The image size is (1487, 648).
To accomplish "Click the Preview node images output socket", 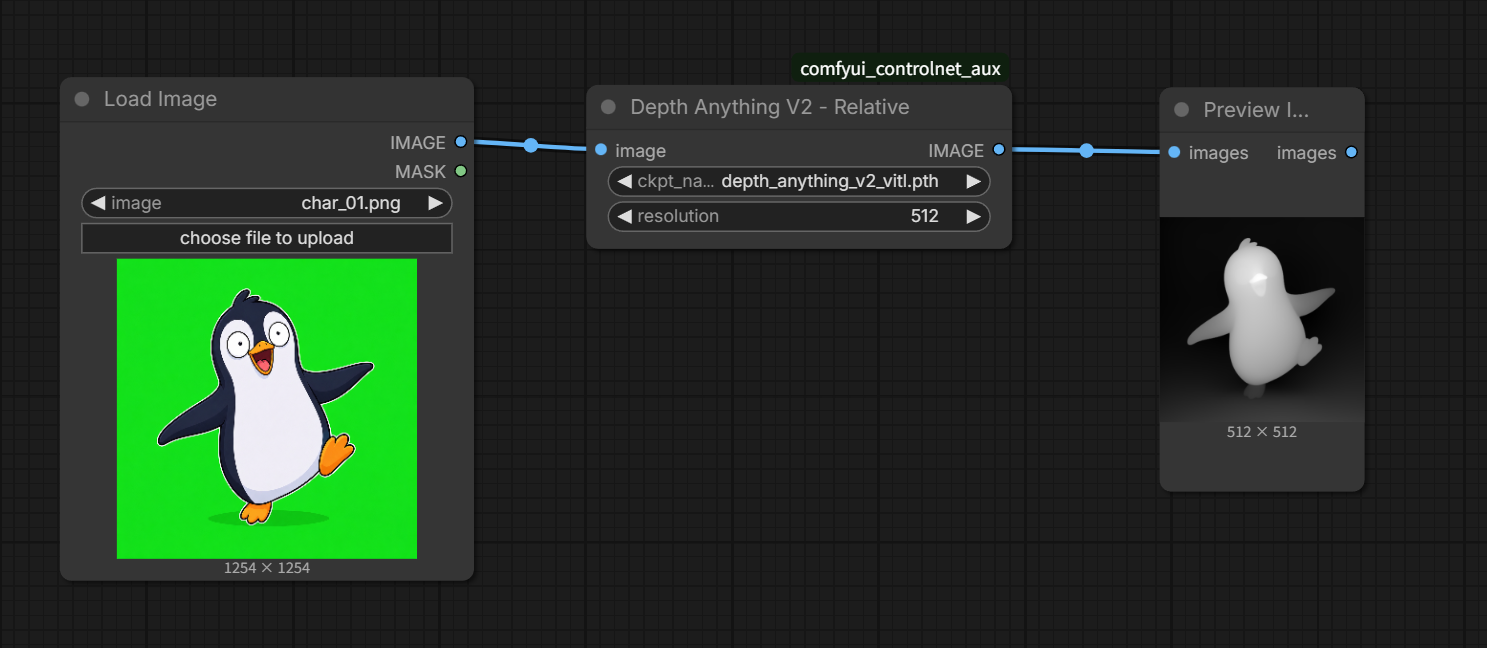I will (1351, 152).
